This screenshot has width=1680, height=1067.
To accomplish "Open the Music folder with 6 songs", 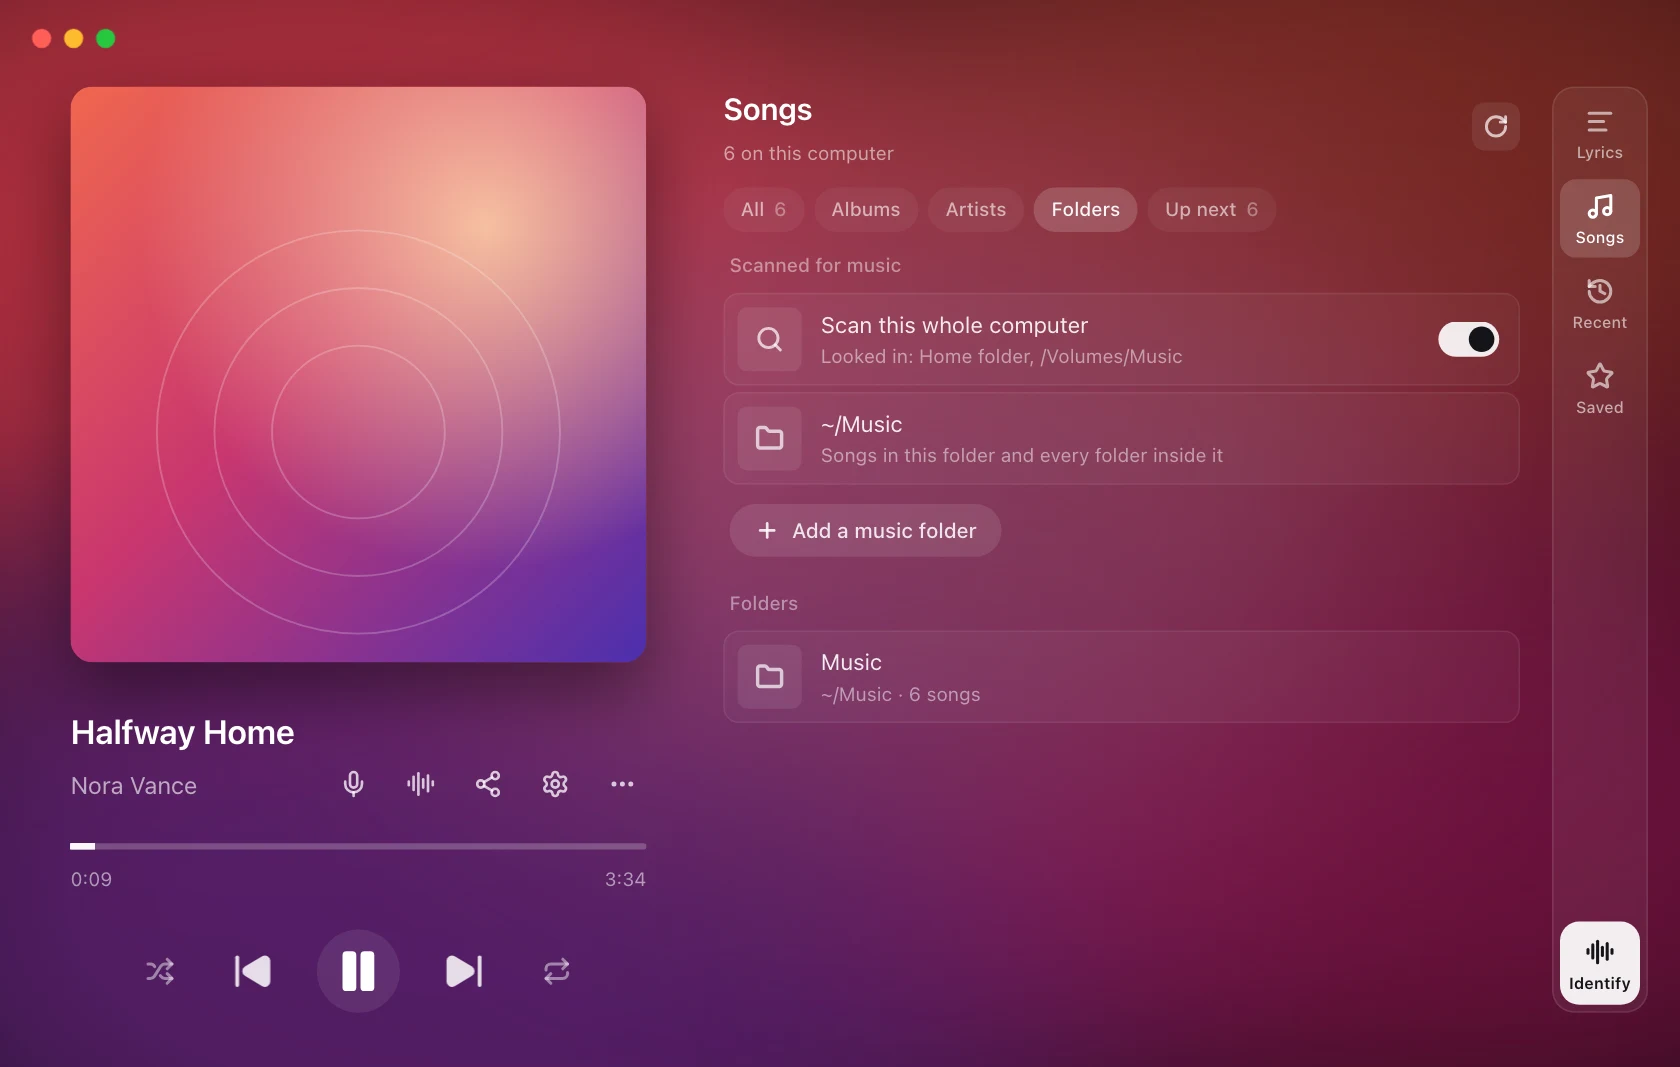I will coord(1121,677).
